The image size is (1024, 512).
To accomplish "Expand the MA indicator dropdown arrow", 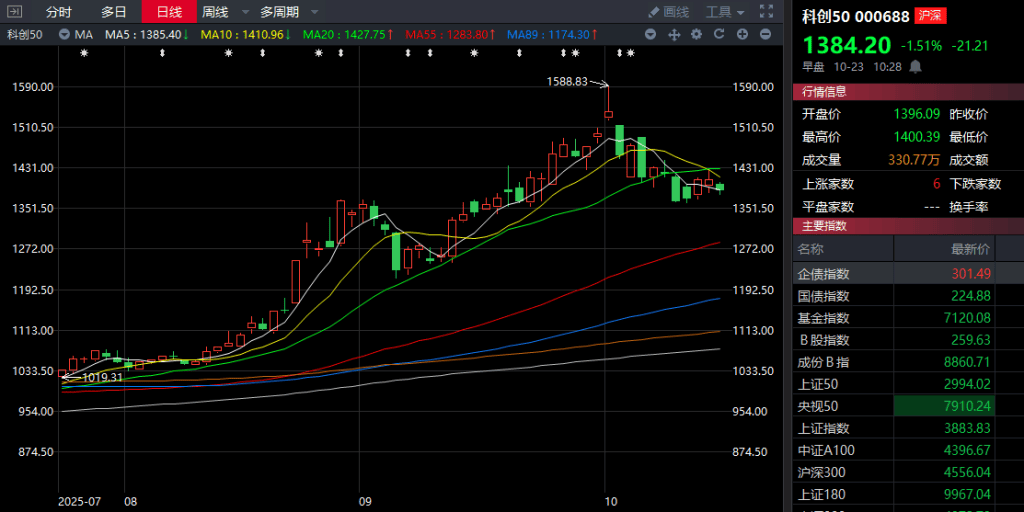I will pos(62,34).
